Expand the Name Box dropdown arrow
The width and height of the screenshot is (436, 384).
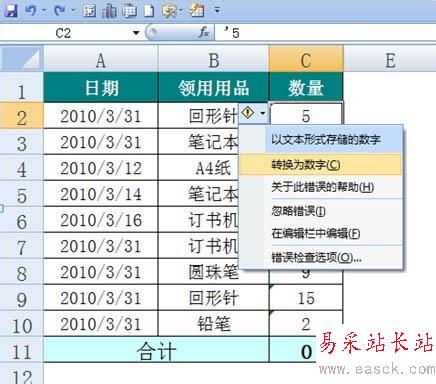[136, 33]
